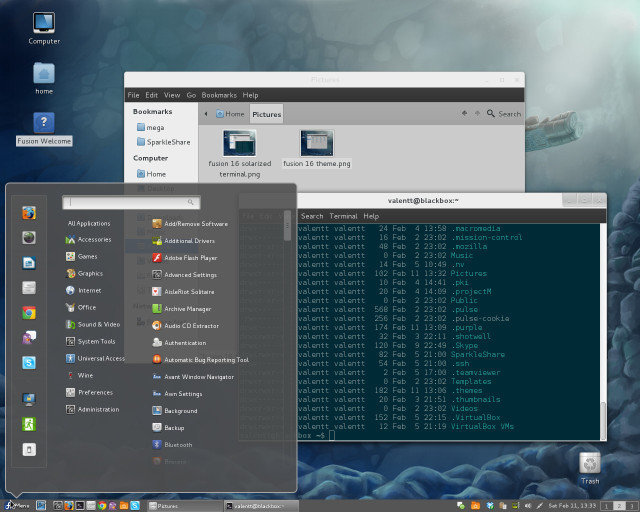Viewport: 640px width, 512px height.
Task: Launch Firefox from the panel launchers
Action: (x=69, y=506)
